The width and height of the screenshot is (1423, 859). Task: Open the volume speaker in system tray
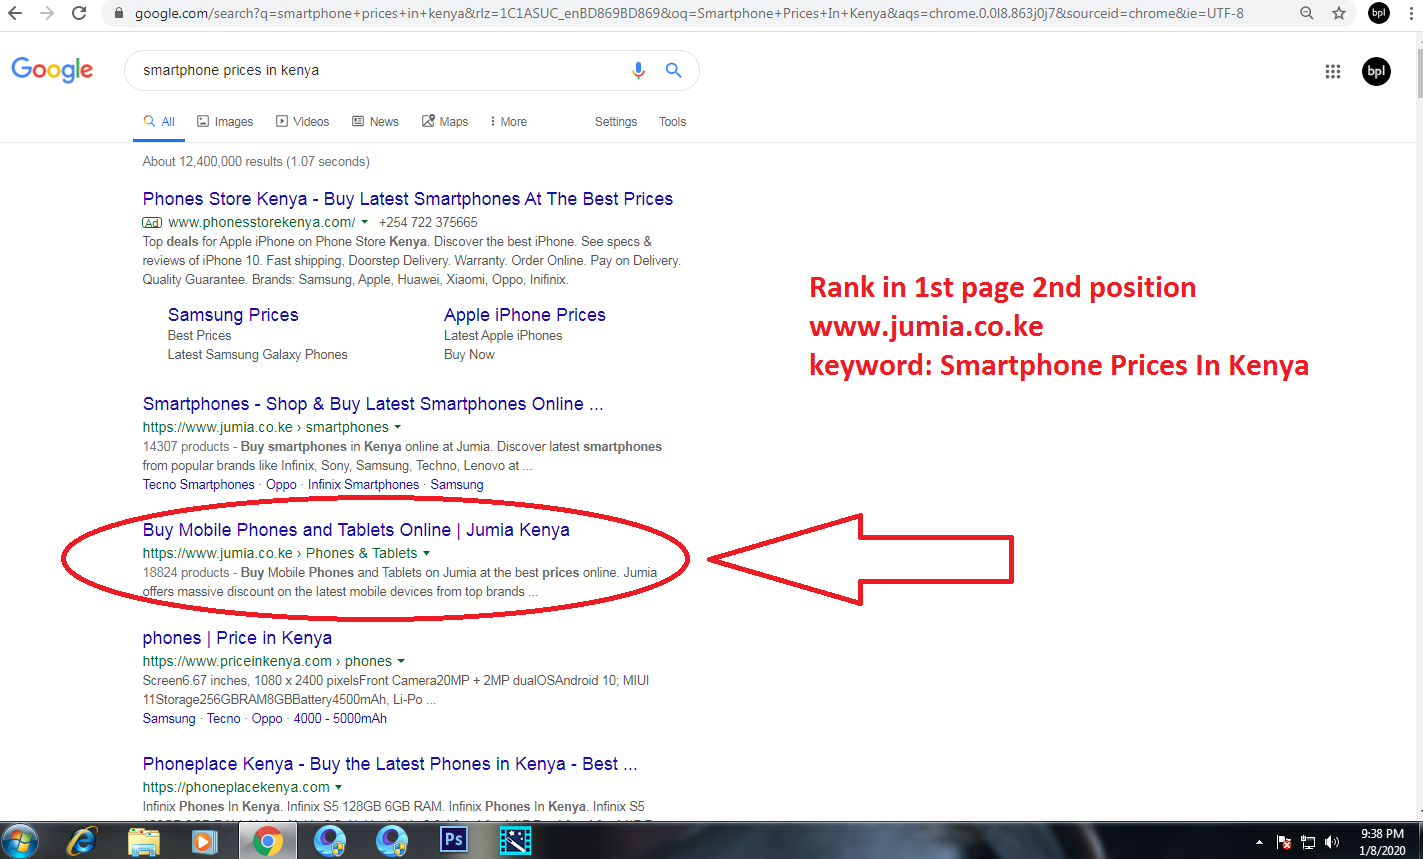point(1333,843)
